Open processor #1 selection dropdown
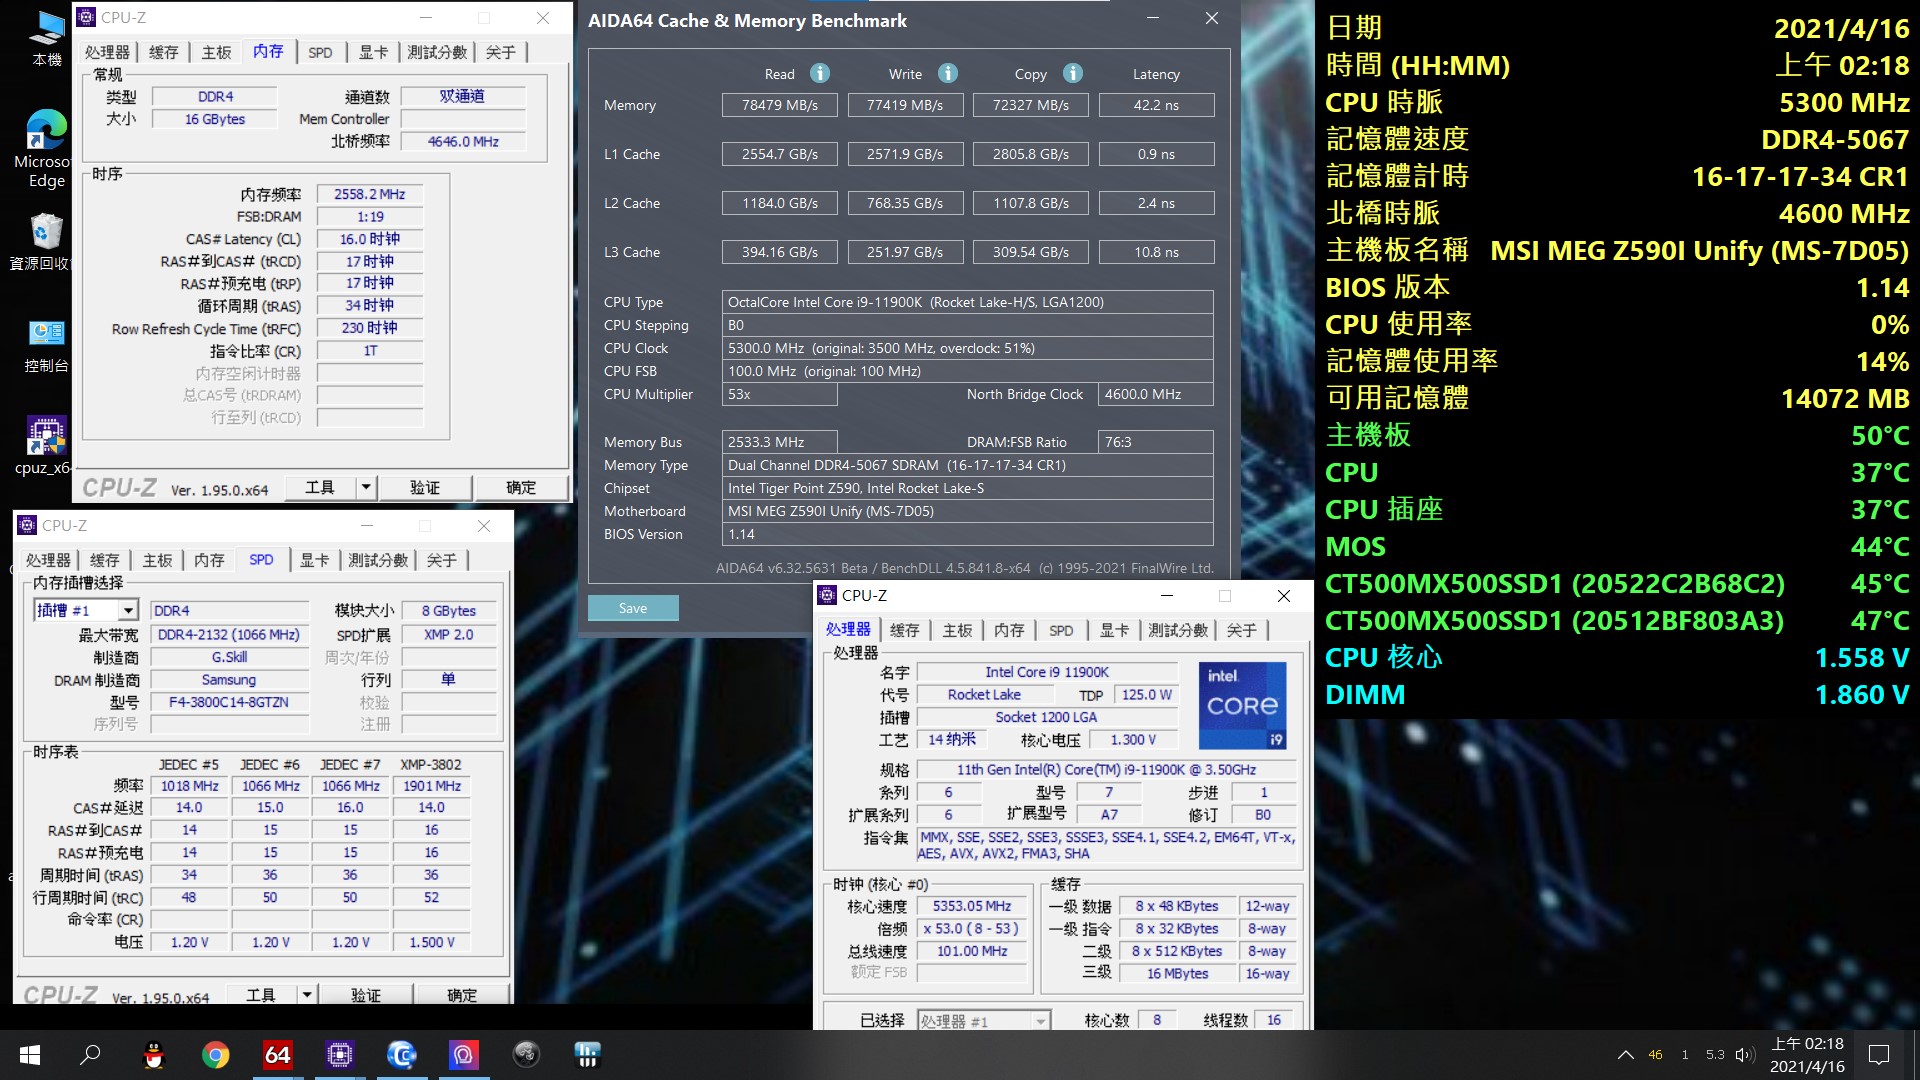 click(1041, 1021)
